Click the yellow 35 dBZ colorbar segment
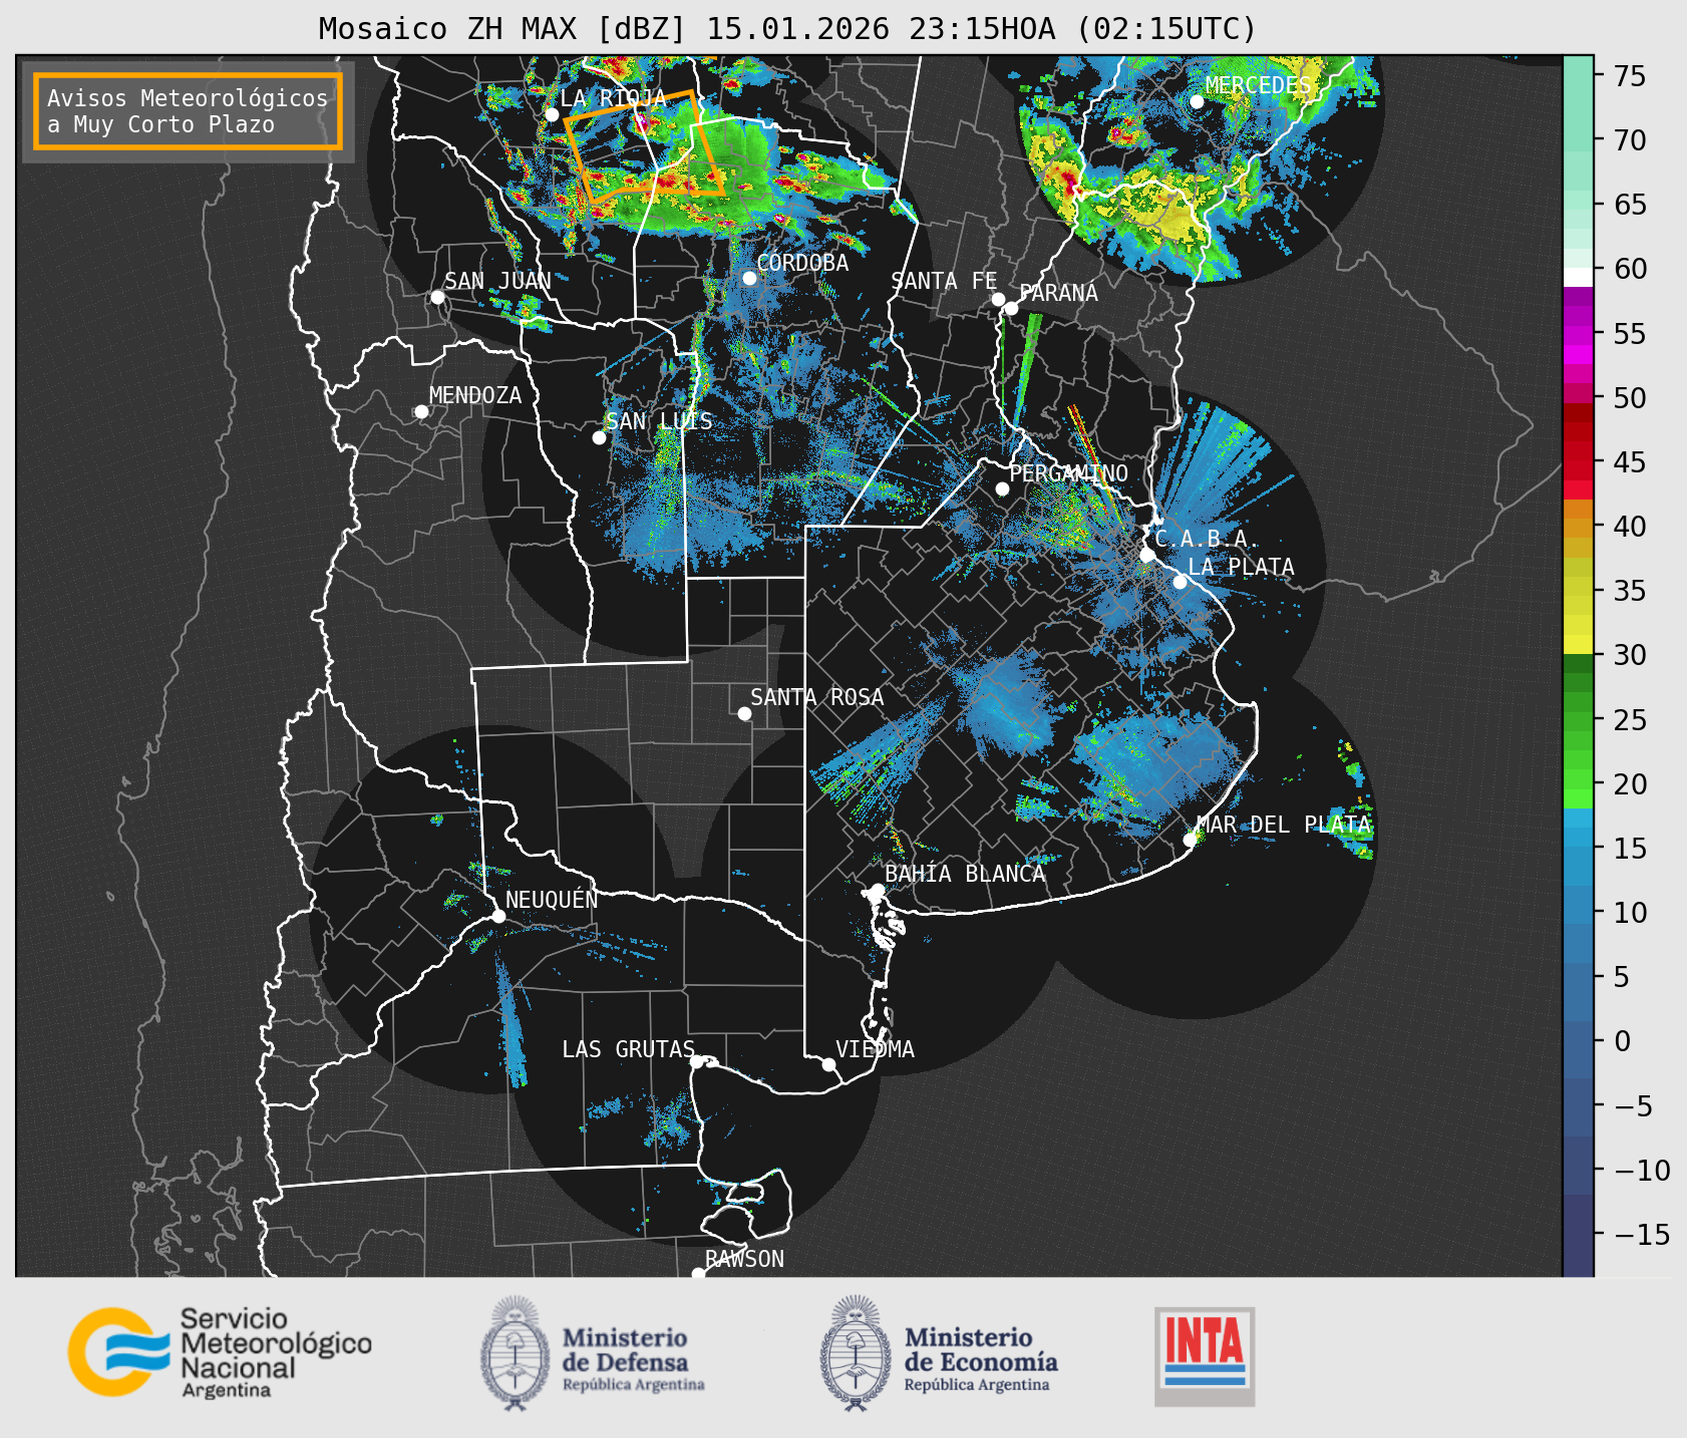The height and width of the screenshot is (1438, 1687). pos(1577,606)
